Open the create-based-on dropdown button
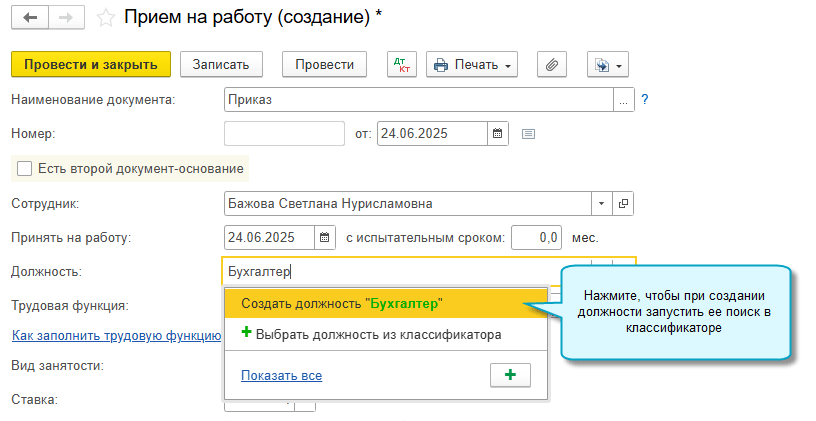Viewport: 816px width, 421px height. click(x=607, y=65)
